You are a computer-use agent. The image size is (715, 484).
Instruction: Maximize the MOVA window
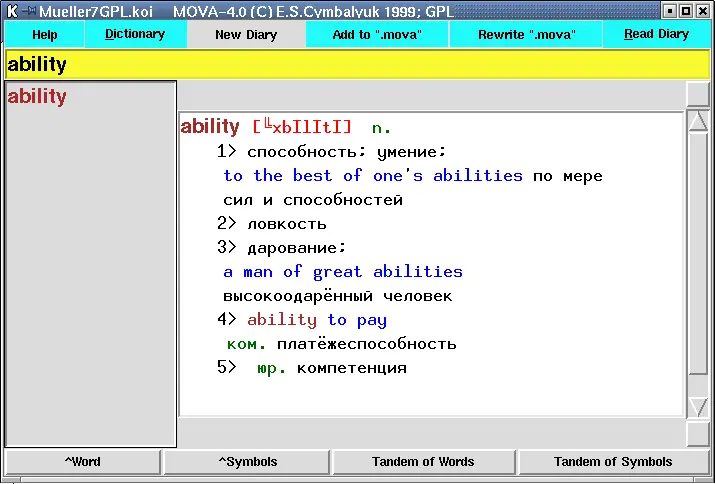(x=686, y=10)
